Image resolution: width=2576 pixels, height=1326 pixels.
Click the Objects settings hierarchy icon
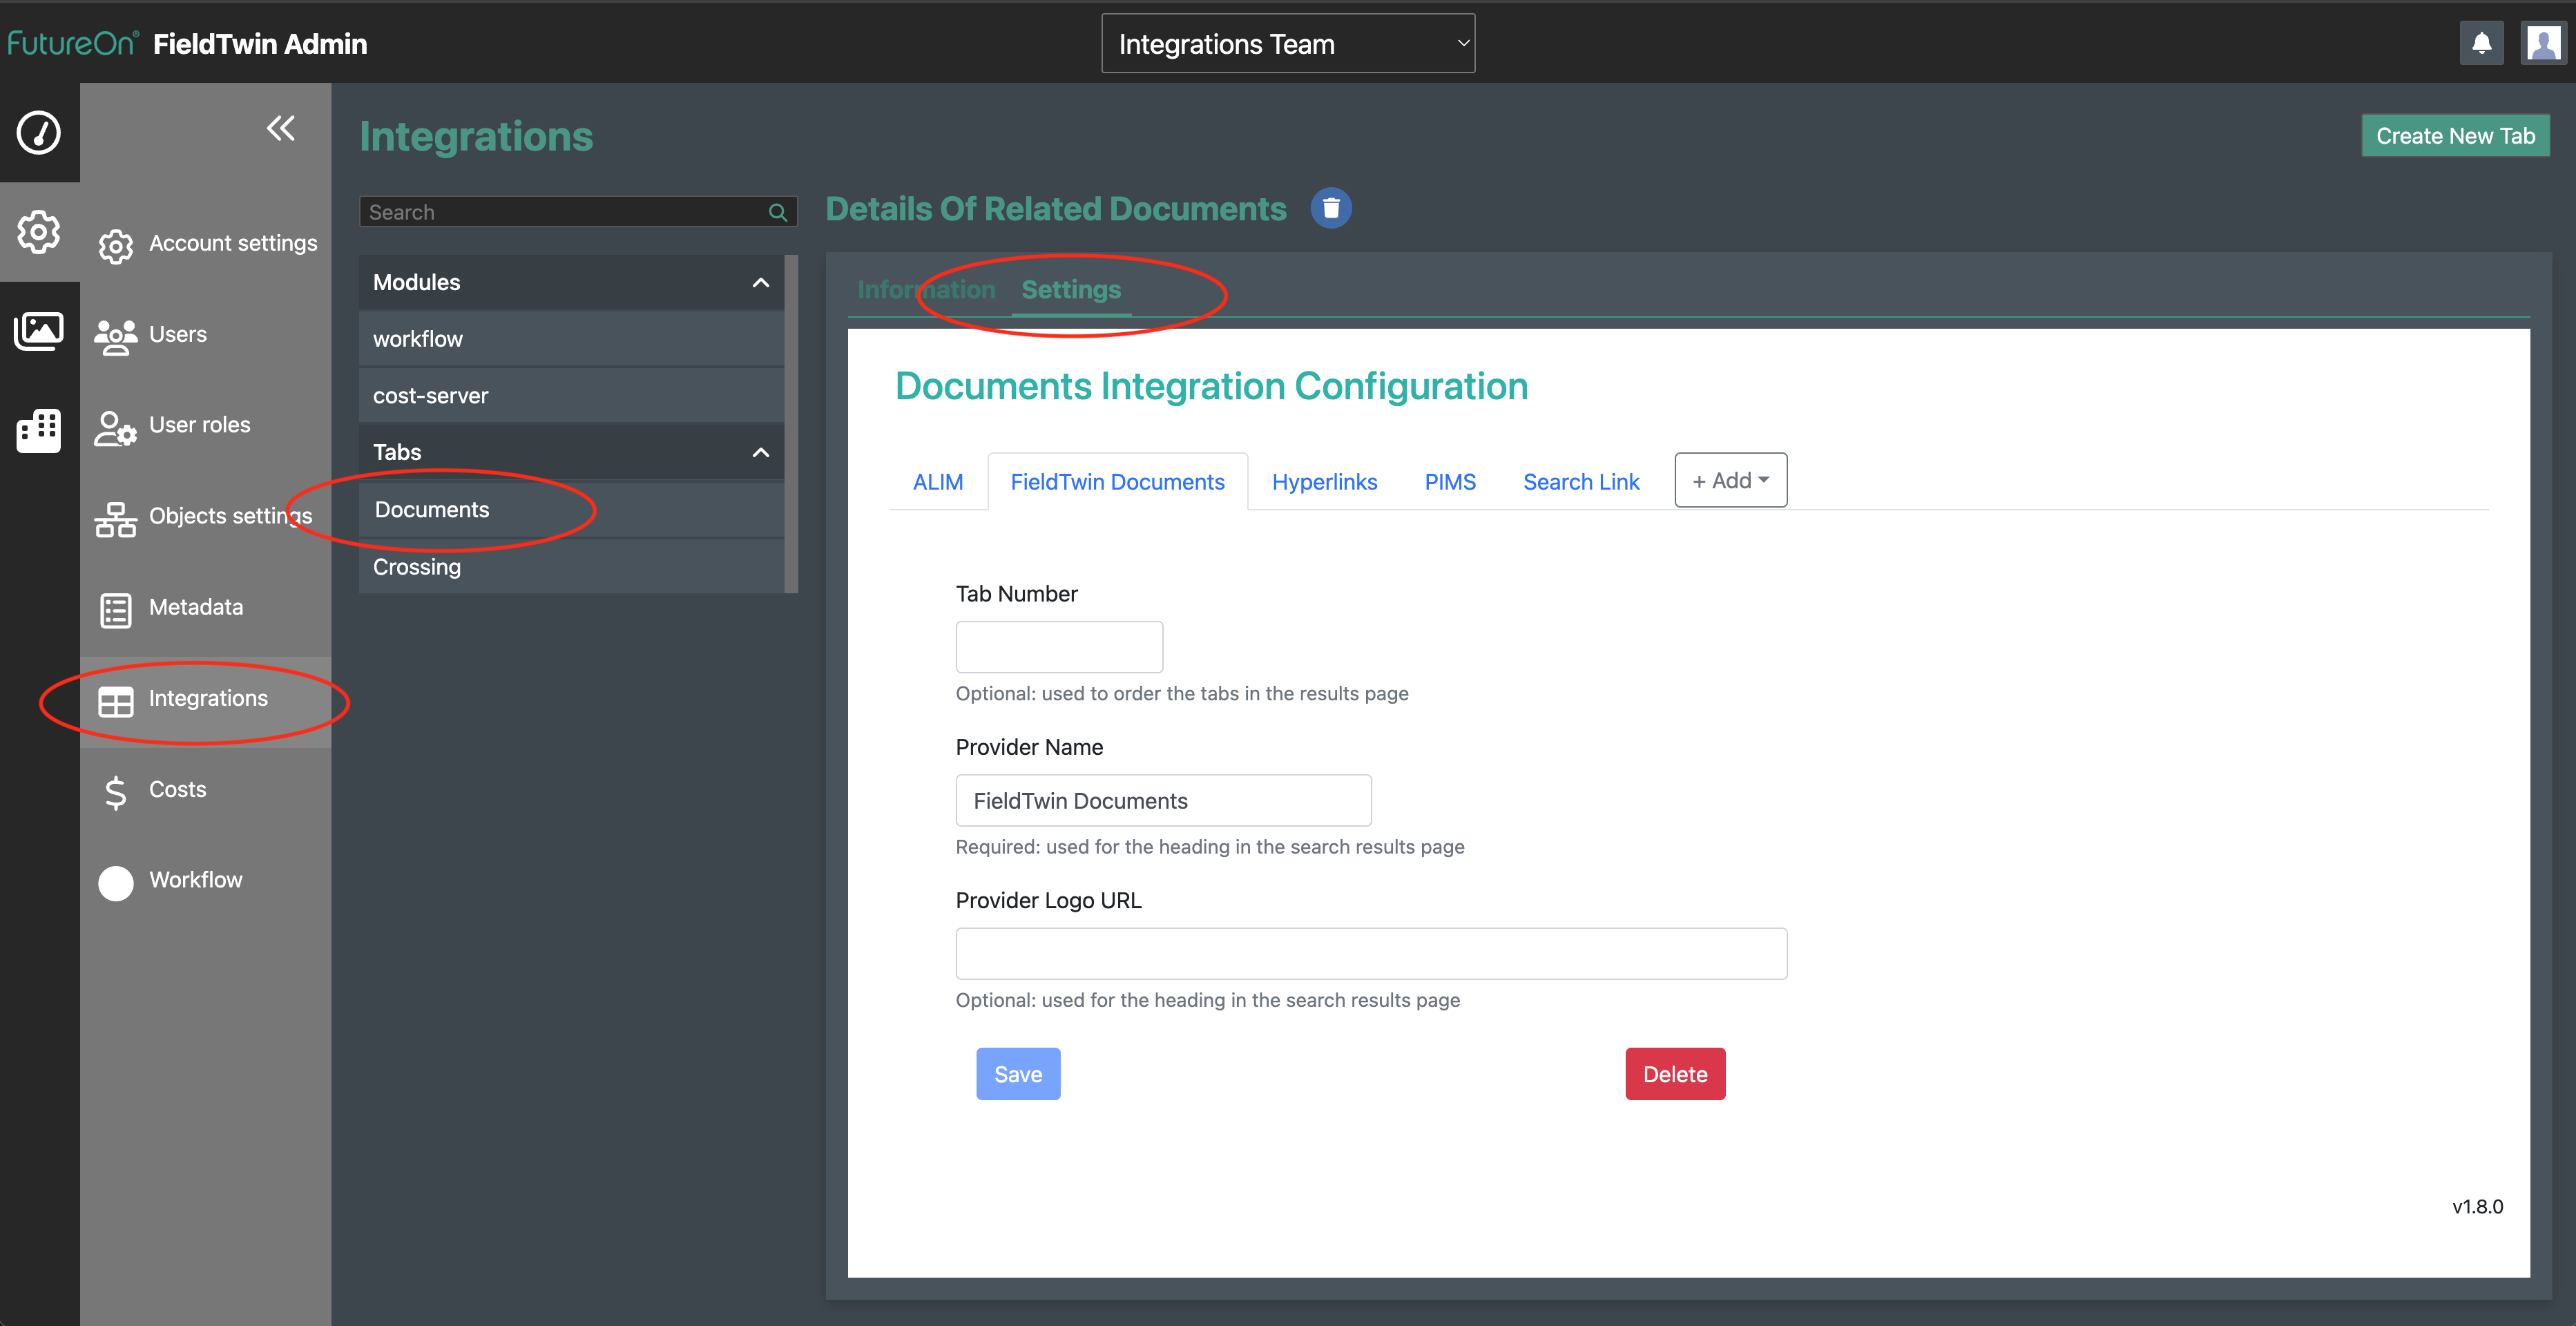116,519
